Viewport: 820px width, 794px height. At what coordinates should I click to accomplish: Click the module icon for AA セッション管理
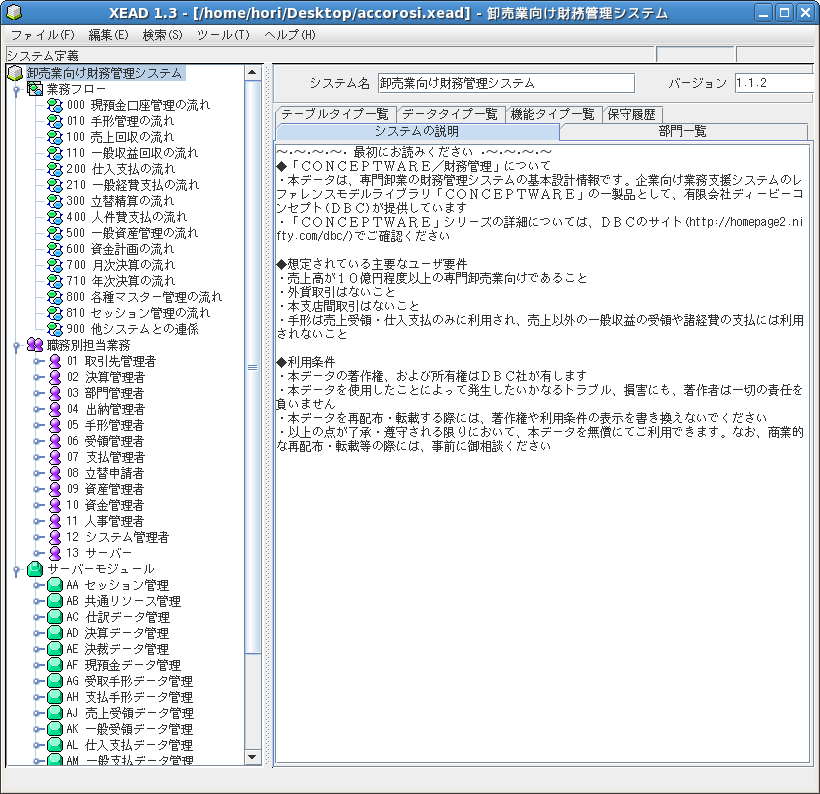coord(55,585)
